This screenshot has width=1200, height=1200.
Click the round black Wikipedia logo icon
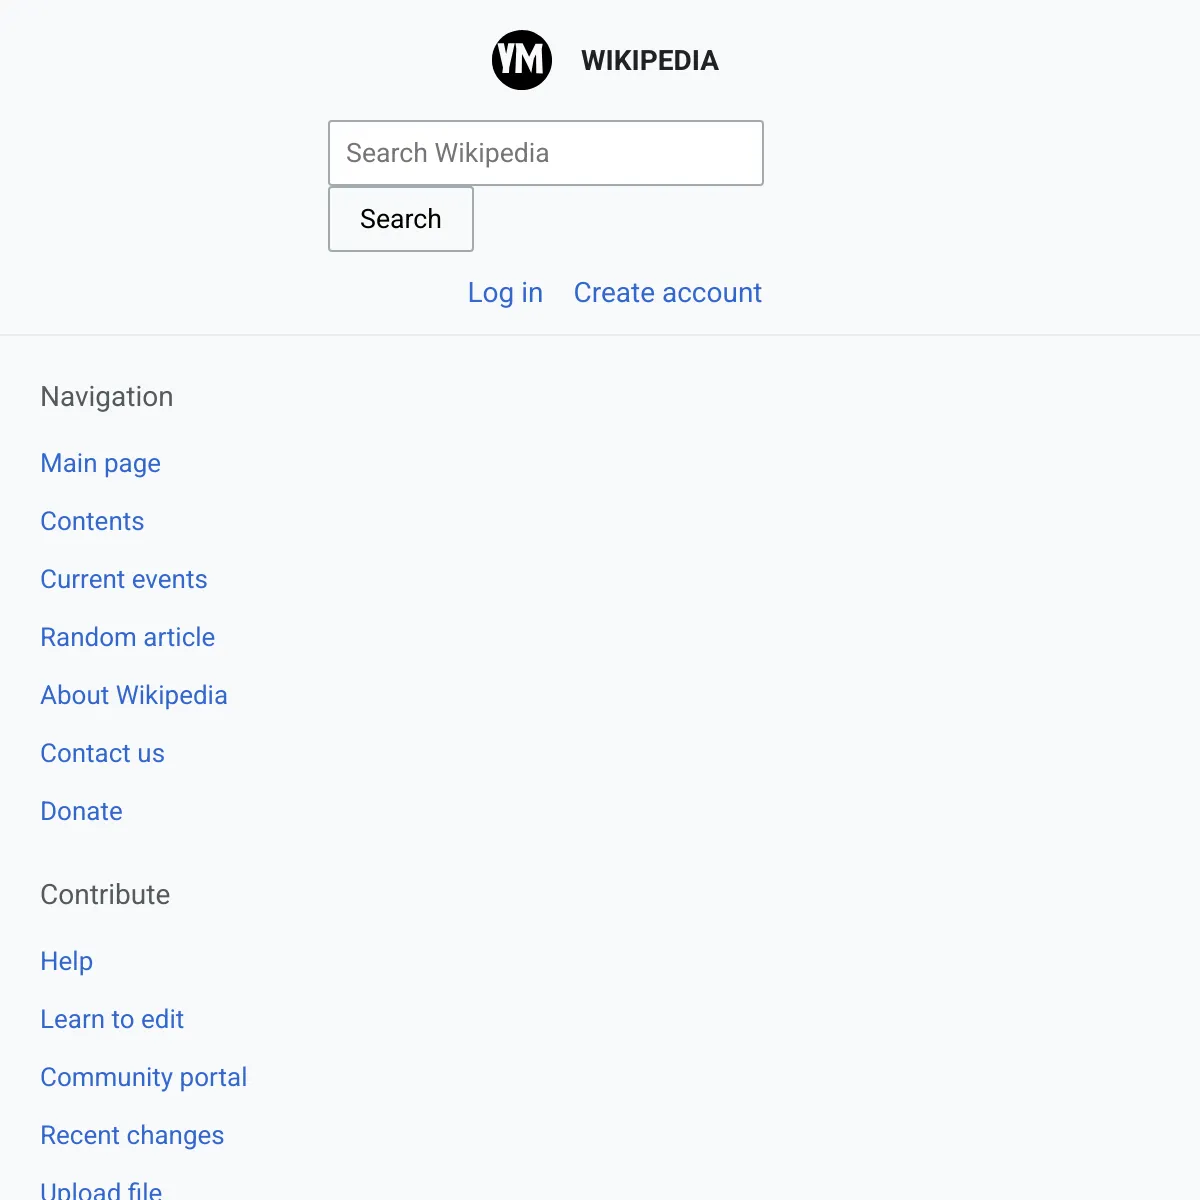pos(522,60)
